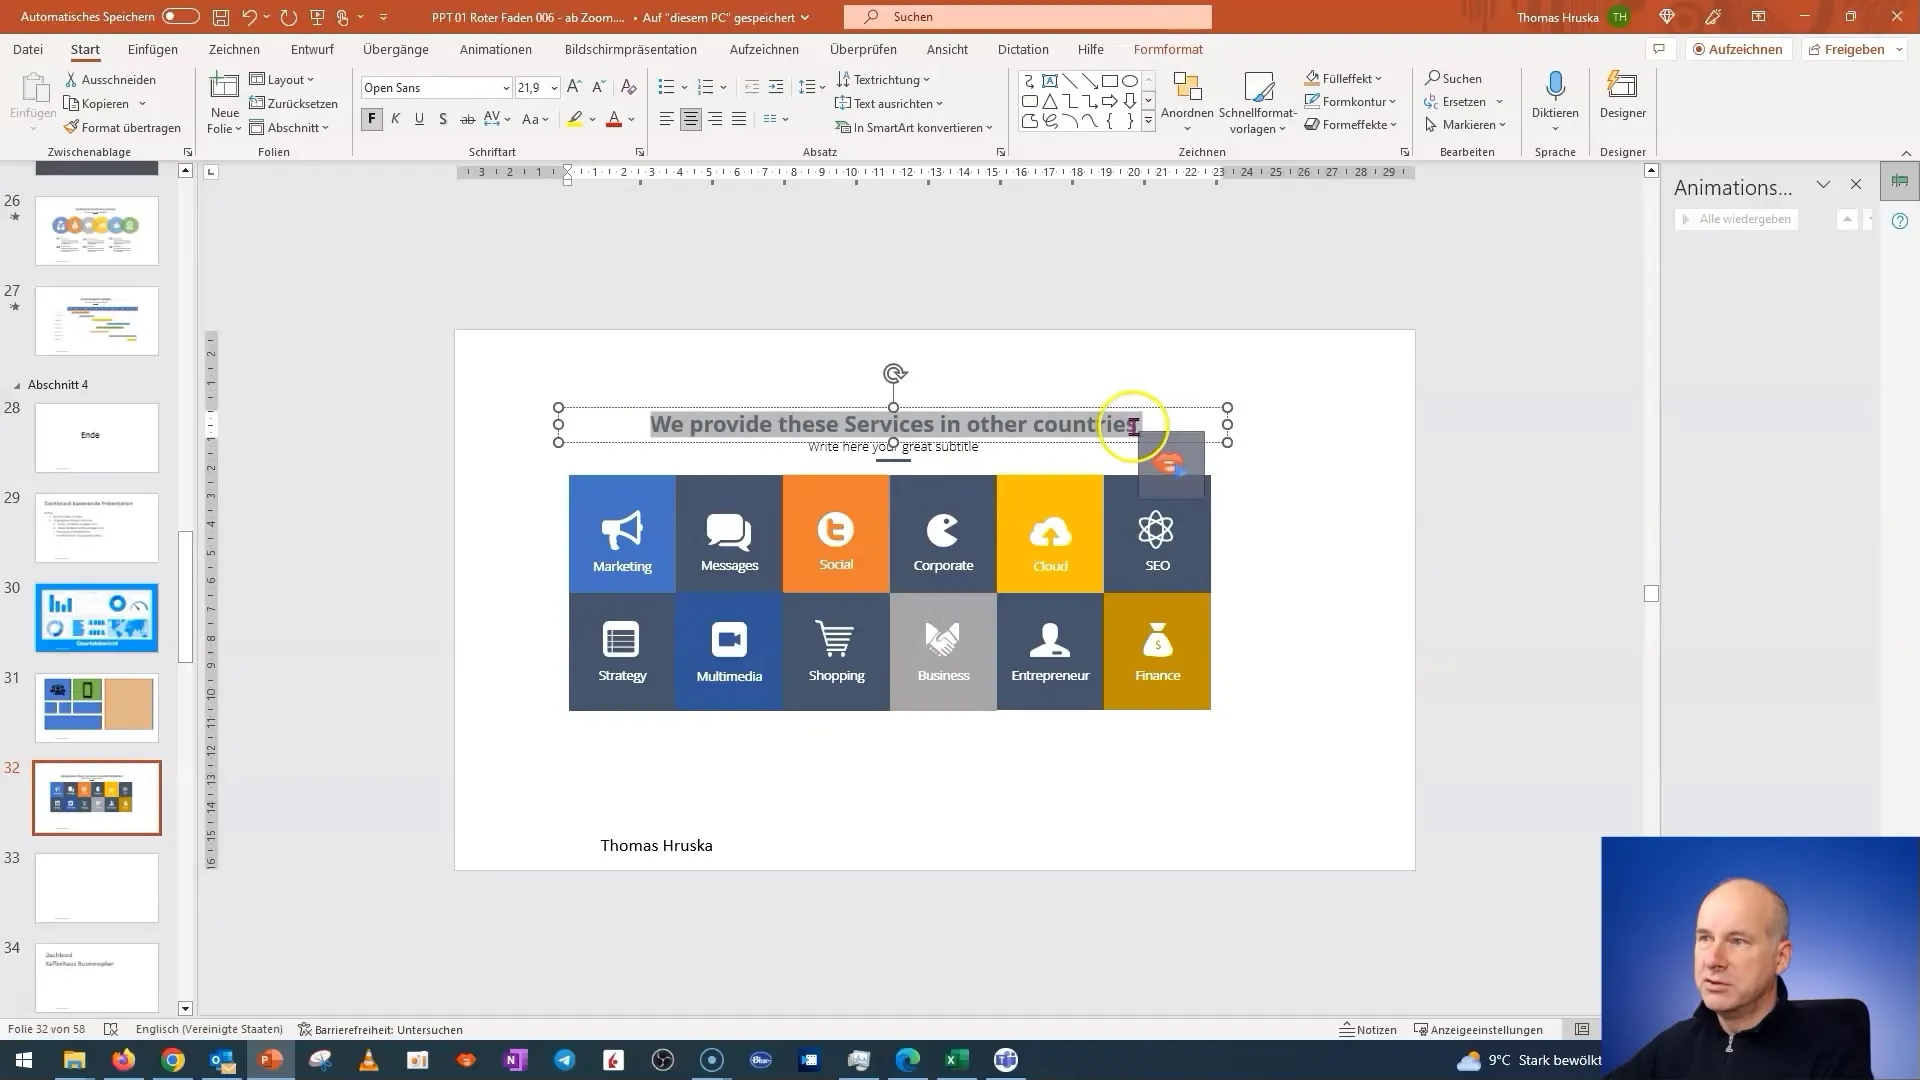Expand the Font size dropdown showing 21.9

pyautogui.click(x=554, y=87)
